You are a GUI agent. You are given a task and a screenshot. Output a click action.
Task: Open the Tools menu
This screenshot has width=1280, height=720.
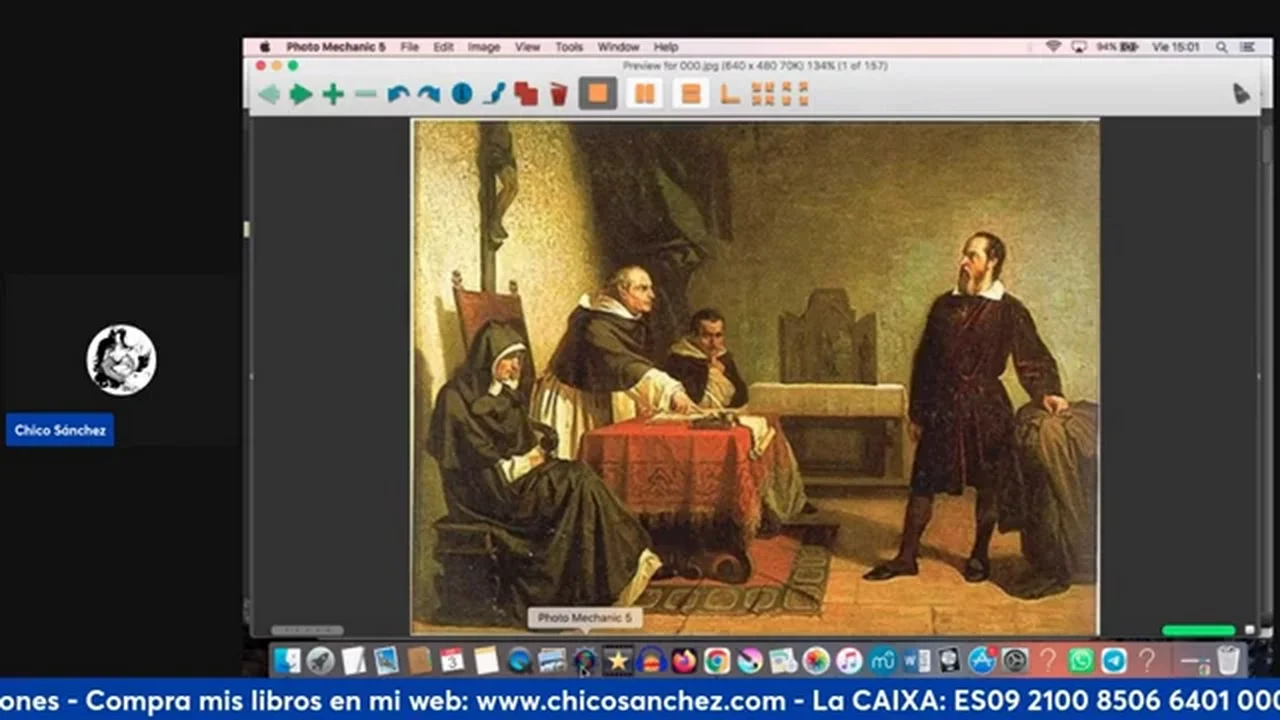point(569,47)
